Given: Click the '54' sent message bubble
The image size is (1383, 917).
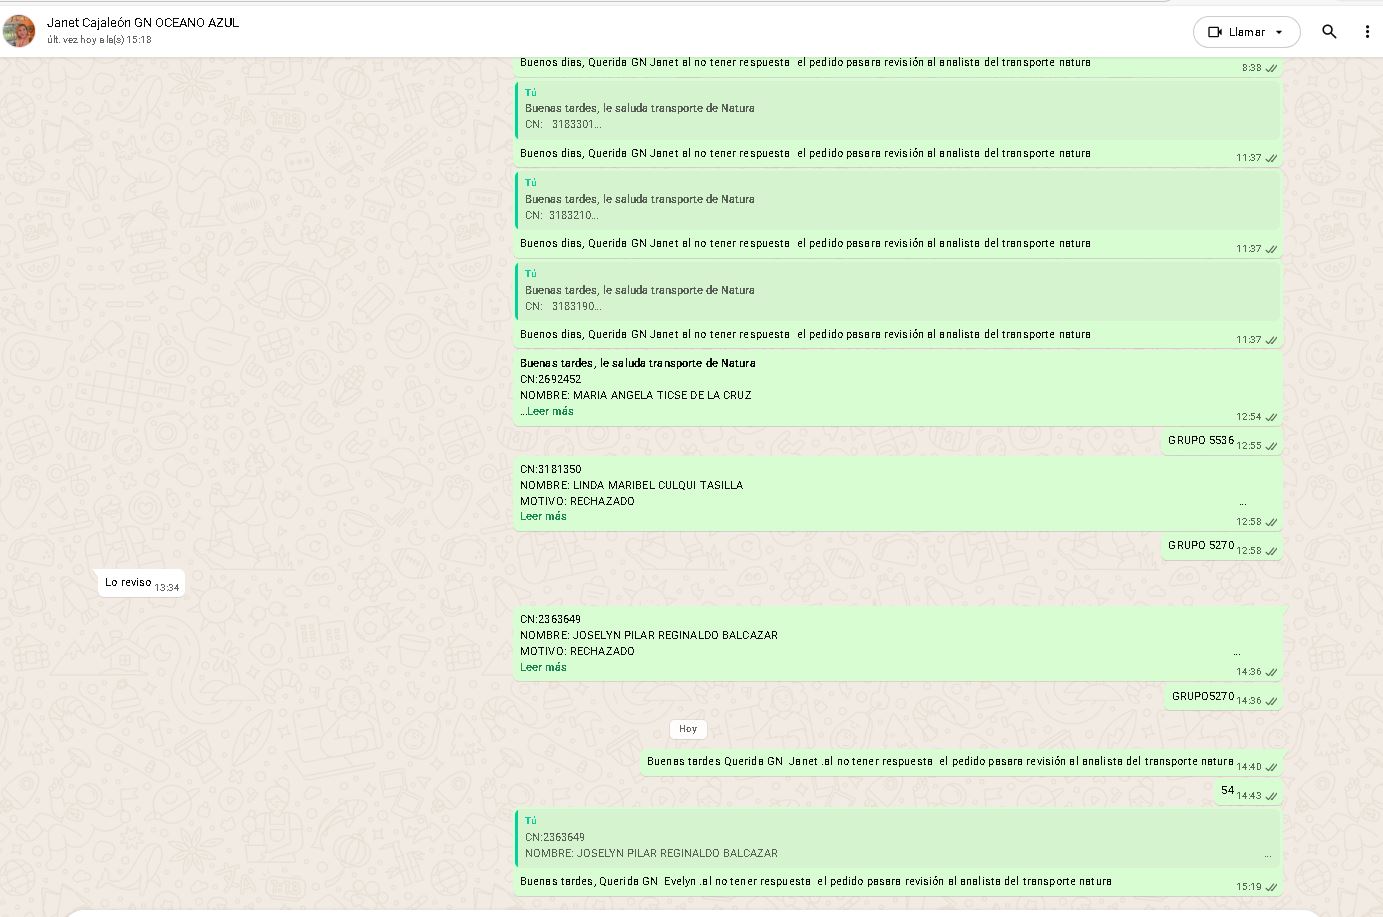Looking at the screenshot, I should [x=1228, y=791].
